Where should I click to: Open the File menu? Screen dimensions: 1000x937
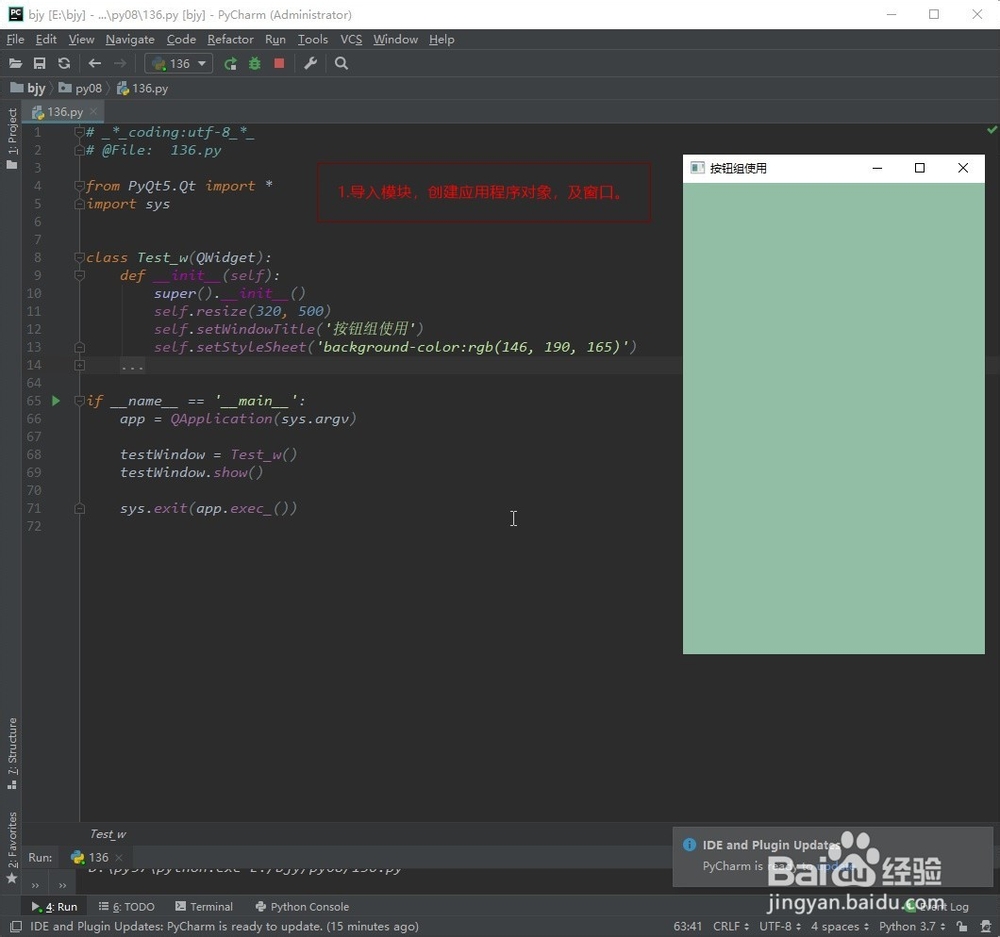click(x=15, y=40)
